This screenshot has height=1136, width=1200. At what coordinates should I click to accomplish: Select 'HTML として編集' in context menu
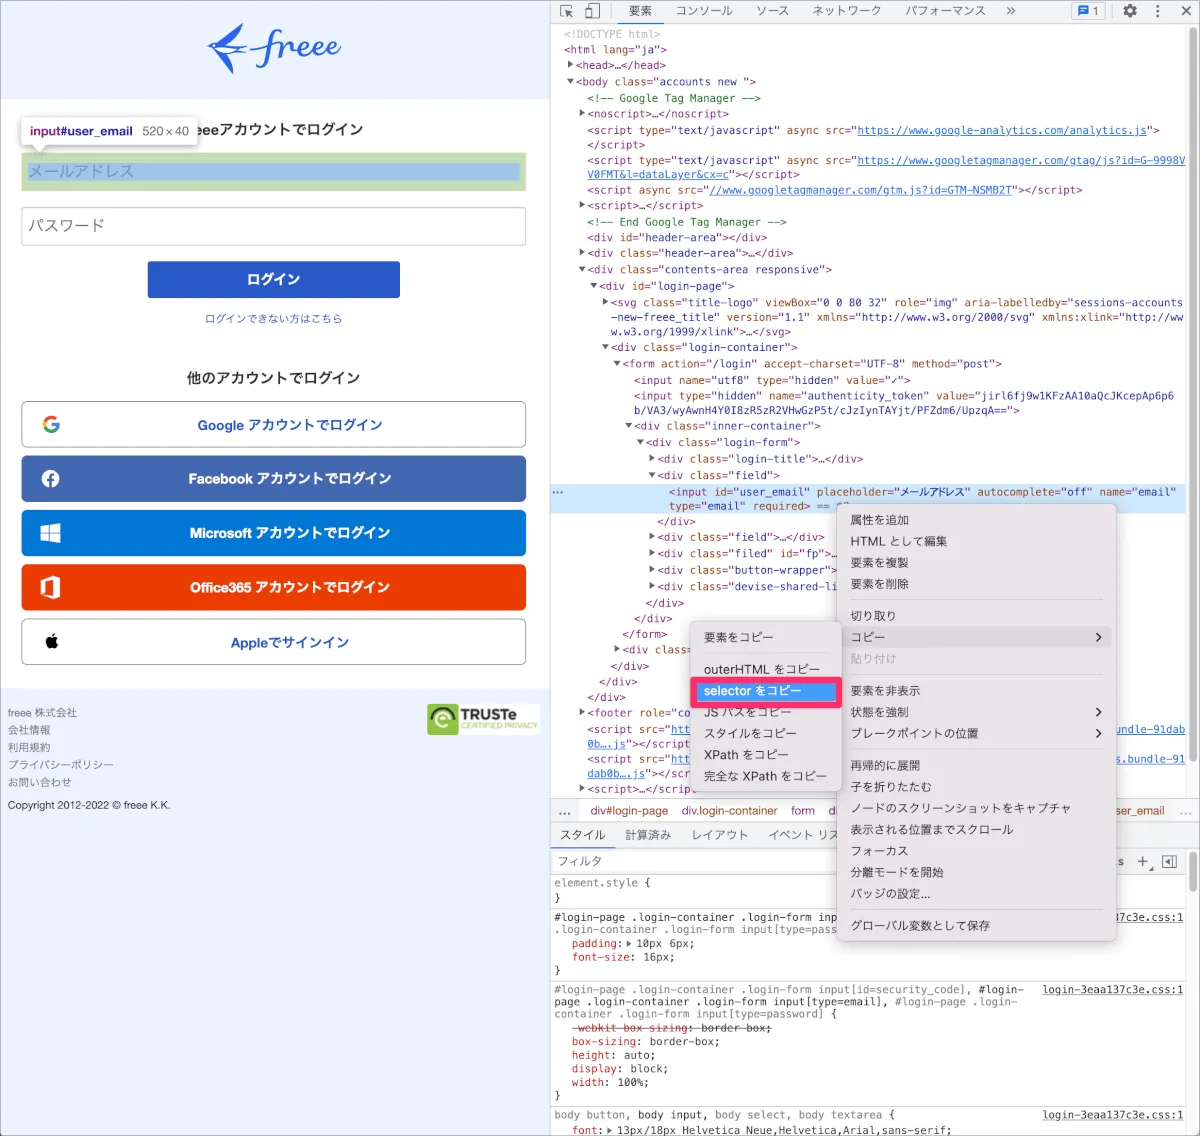click(x=898, y=541)
